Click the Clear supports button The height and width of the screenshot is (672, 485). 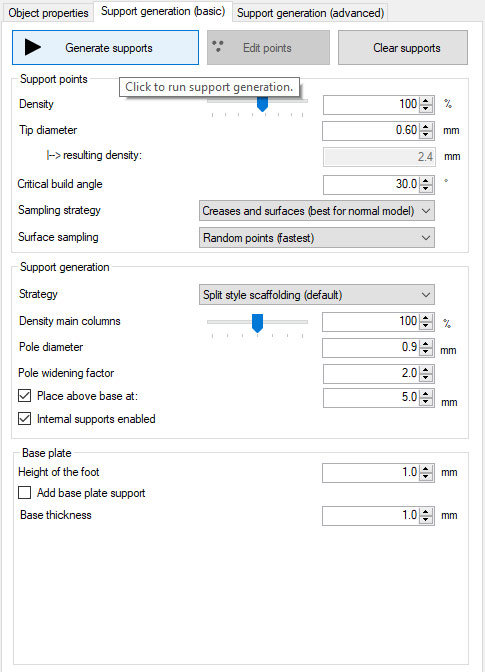(403, 48)
